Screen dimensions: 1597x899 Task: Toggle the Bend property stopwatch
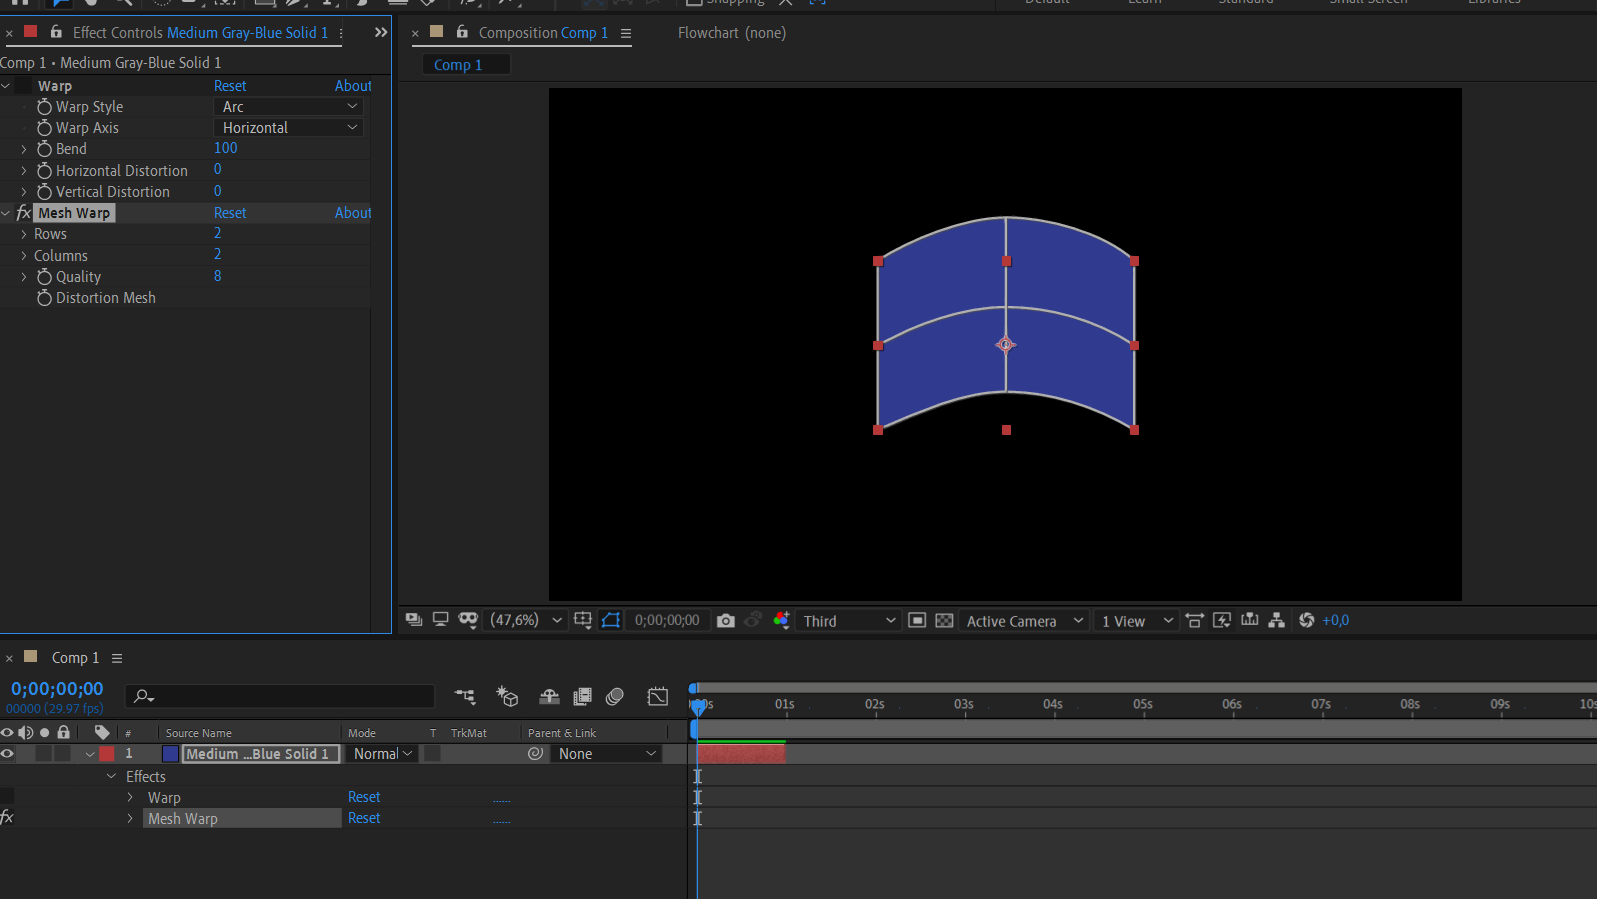point(44,149)
